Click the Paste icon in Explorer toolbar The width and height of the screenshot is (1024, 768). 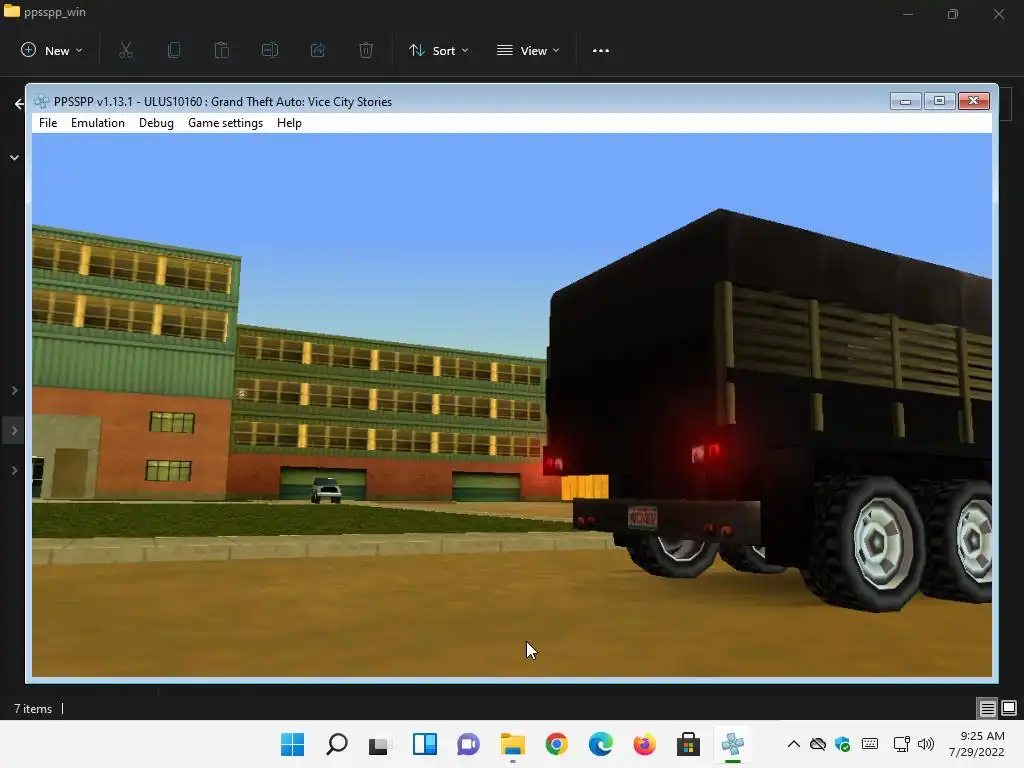coord(222,50)
